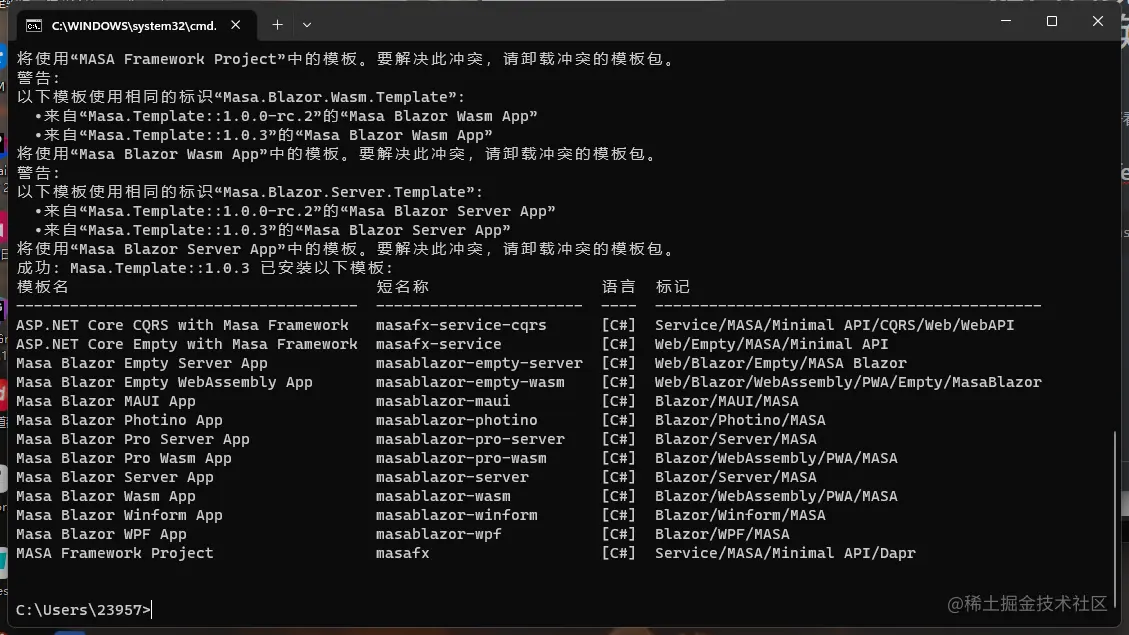Click the short name masafx-service
This screenshot has height=635, width=1129.
[438, 344]
